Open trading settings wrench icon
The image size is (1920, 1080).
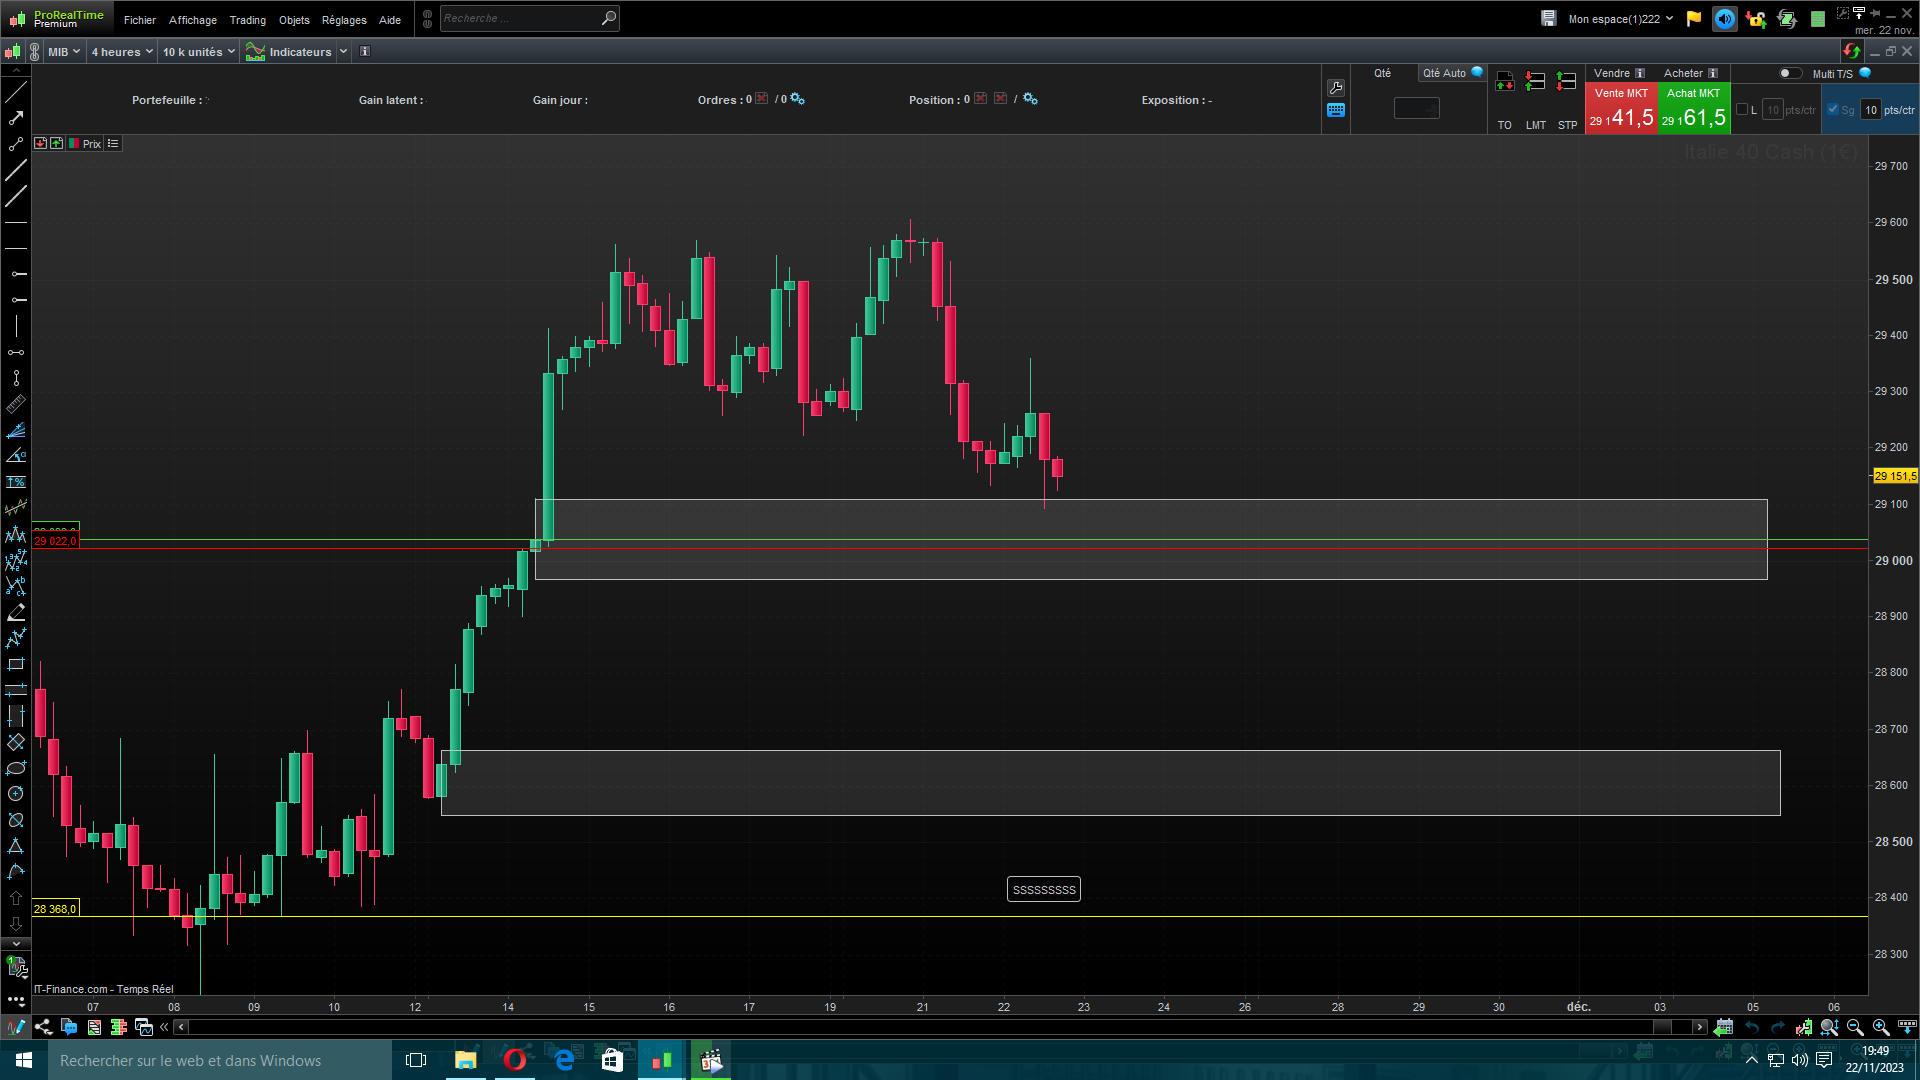tap(1336, 88)
